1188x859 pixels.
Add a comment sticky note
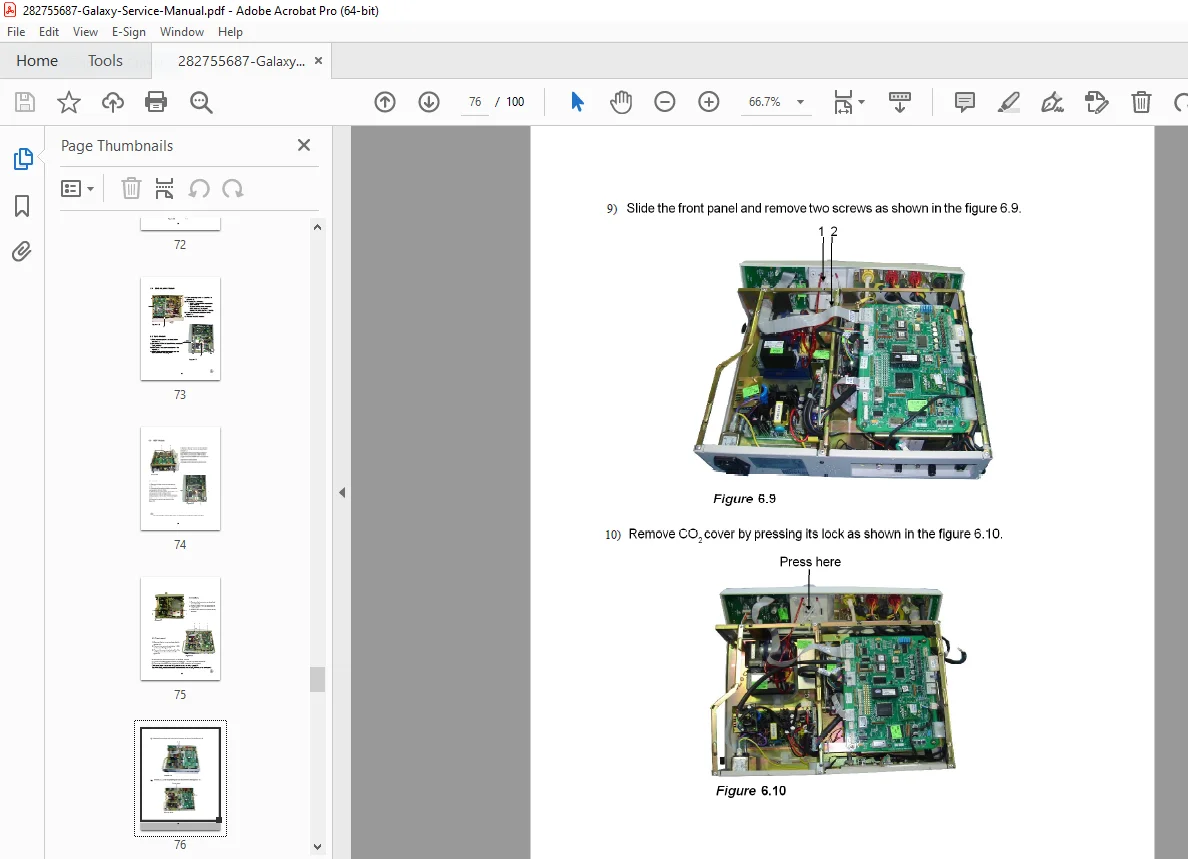click(x=964, y=102)
